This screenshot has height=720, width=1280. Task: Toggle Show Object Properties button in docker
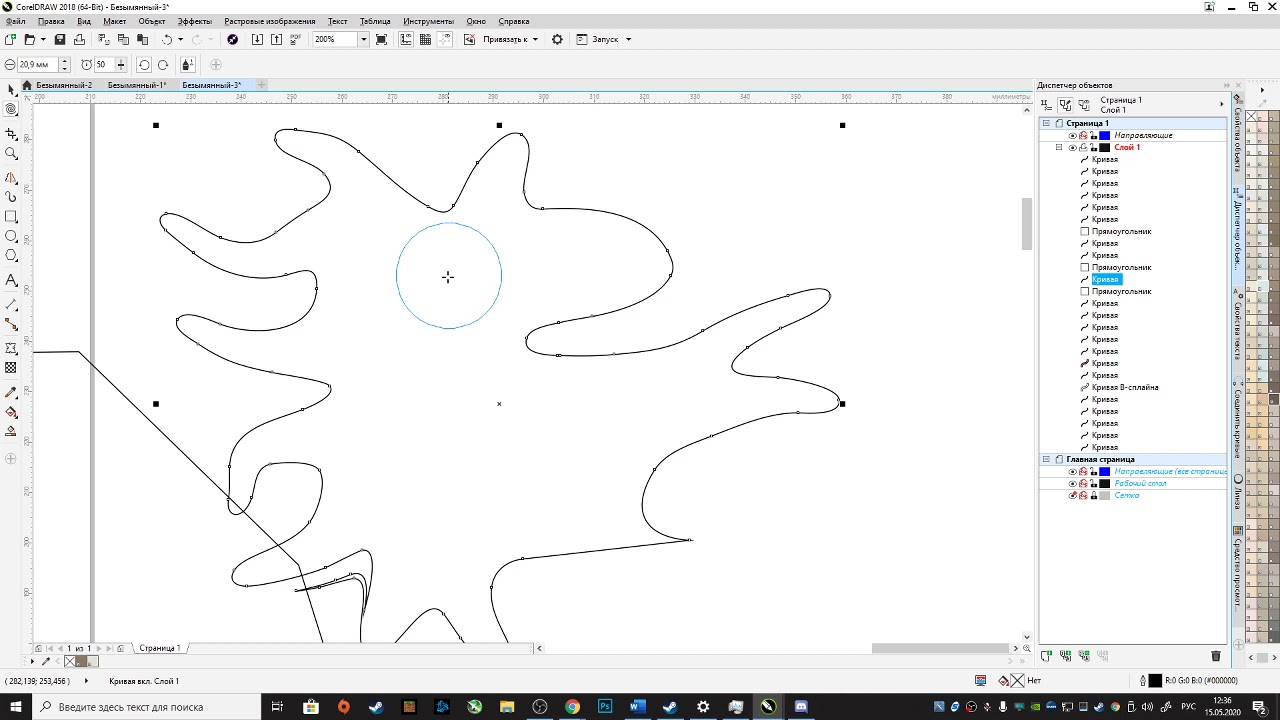(x=1047, y=104)
